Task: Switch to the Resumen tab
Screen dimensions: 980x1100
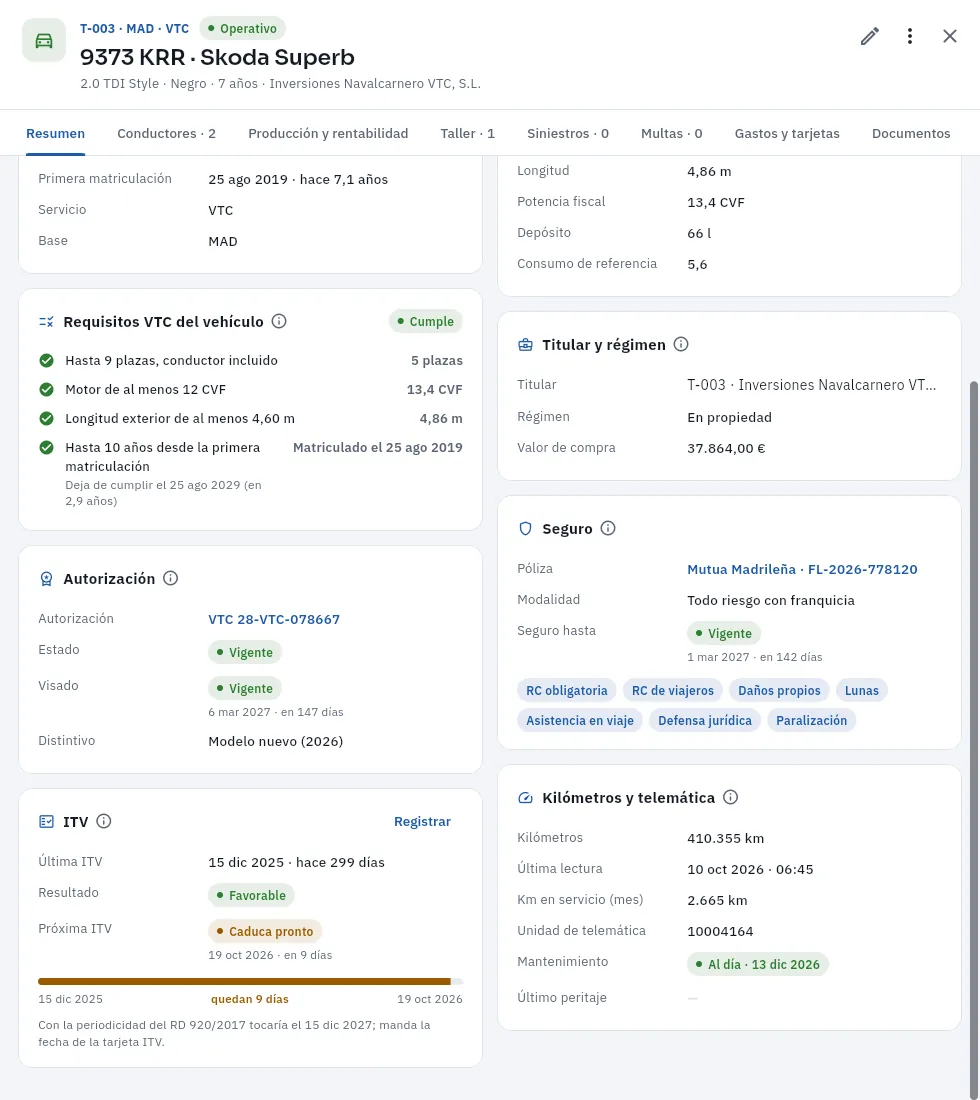Action: [55, 133]
